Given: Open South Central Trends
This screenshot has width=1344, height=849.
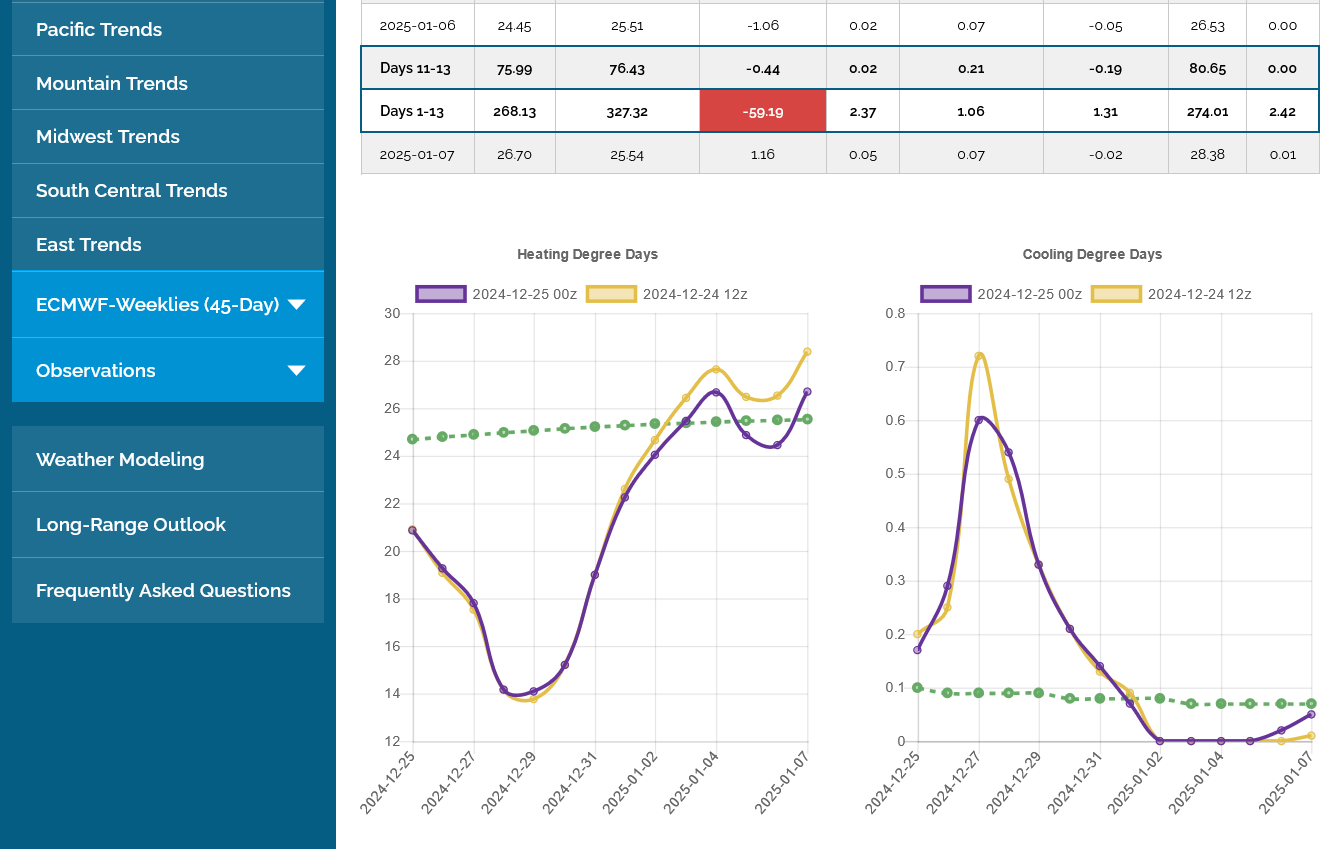Looking at the screenshot, I should pos(132,191).
